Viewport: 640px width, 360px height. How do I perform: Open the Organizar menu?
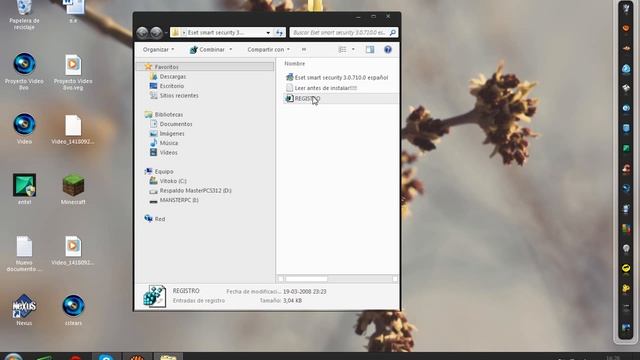click(158, 49)
